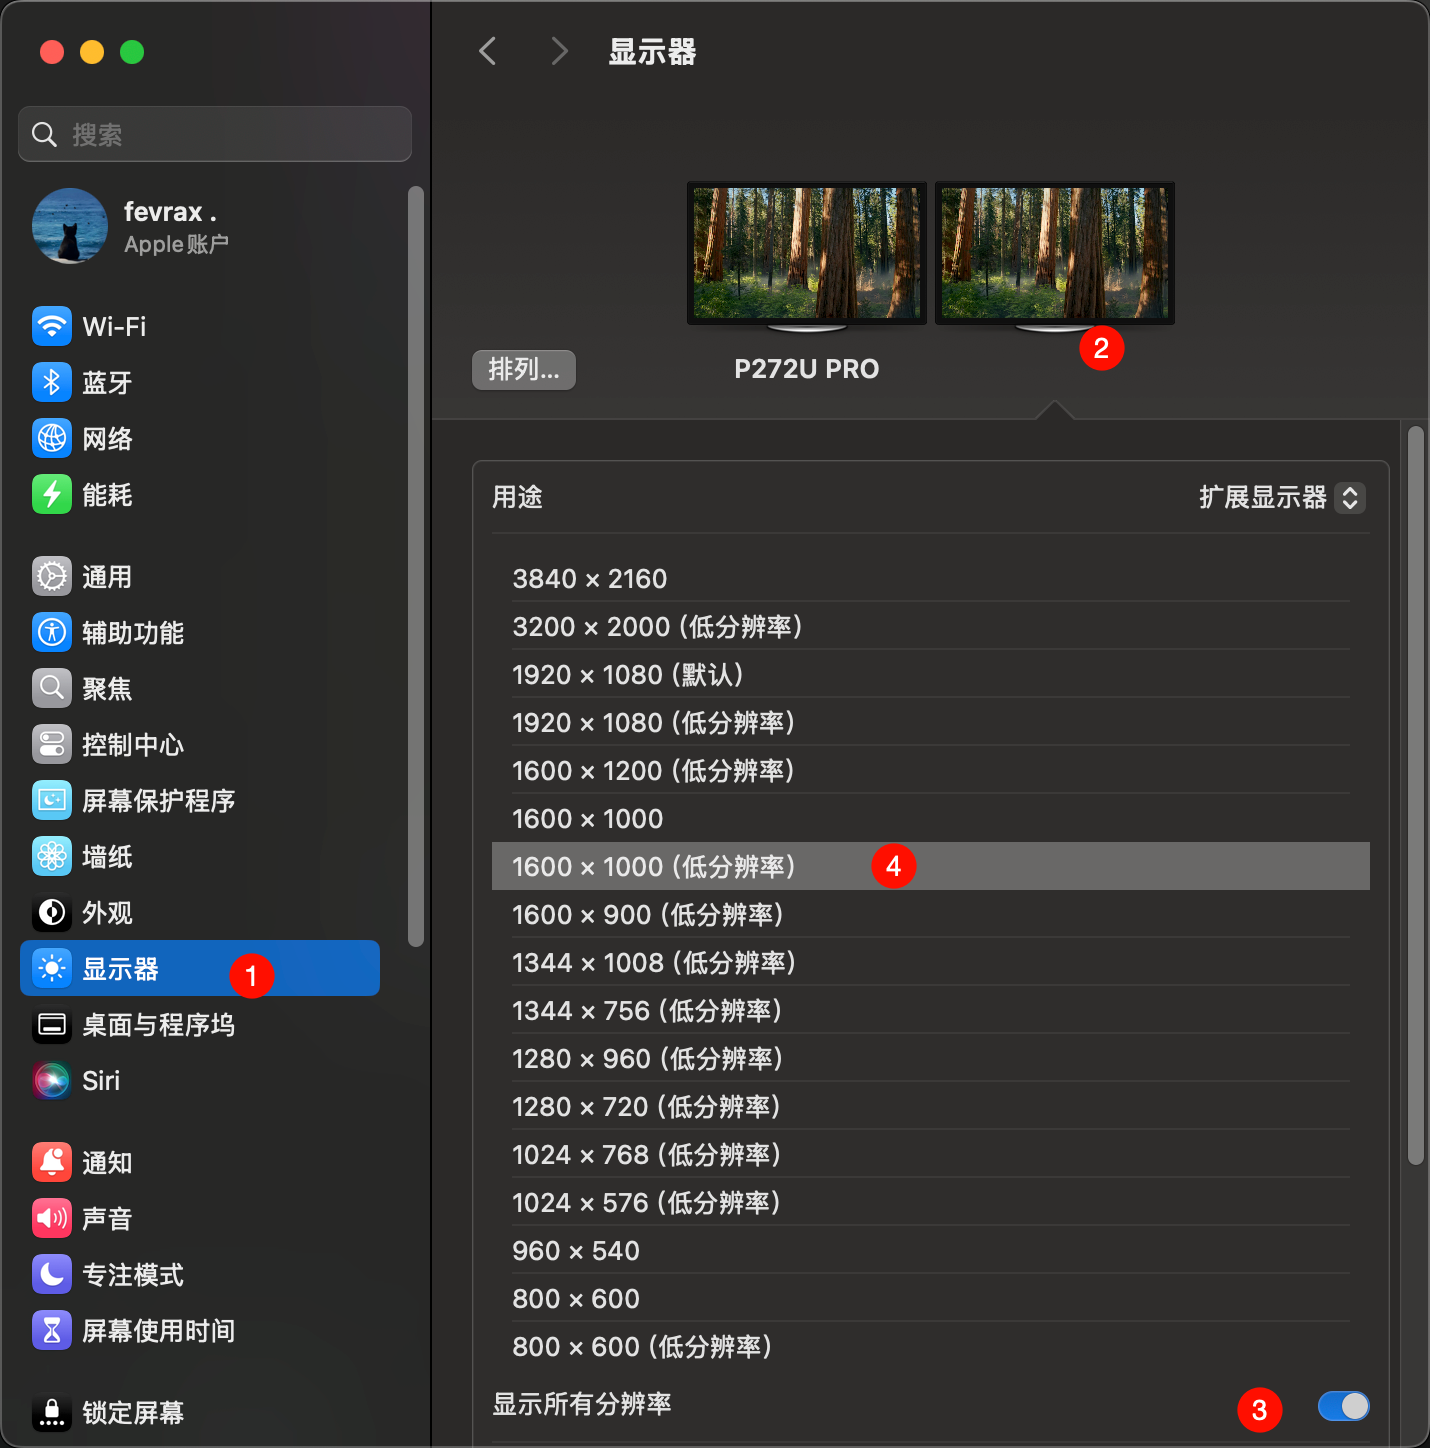Image resolution: width=1430 pixels, height=1448 pixels.
Task: Open the 辅助功能 settings pane
Action: coord(133,632)
